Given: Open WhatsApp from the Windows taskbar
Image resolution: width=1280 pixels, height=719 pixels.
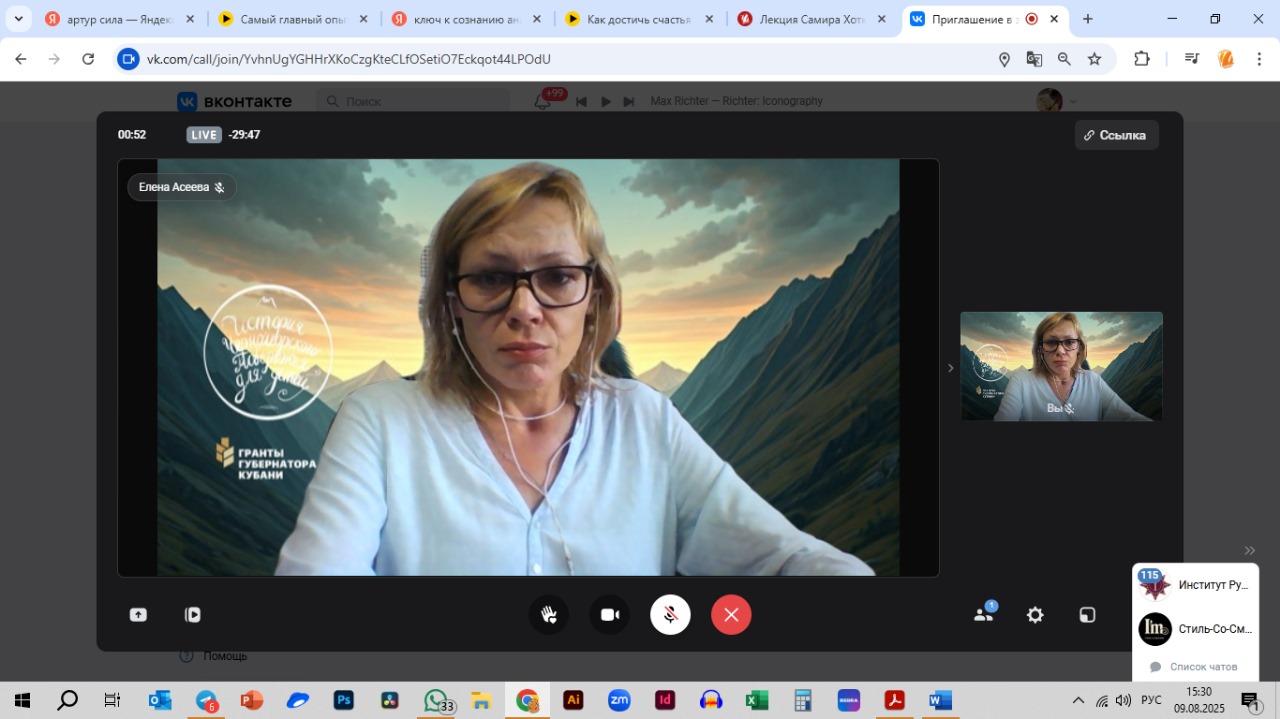Looking at the screenshot, I should [436, 700].
